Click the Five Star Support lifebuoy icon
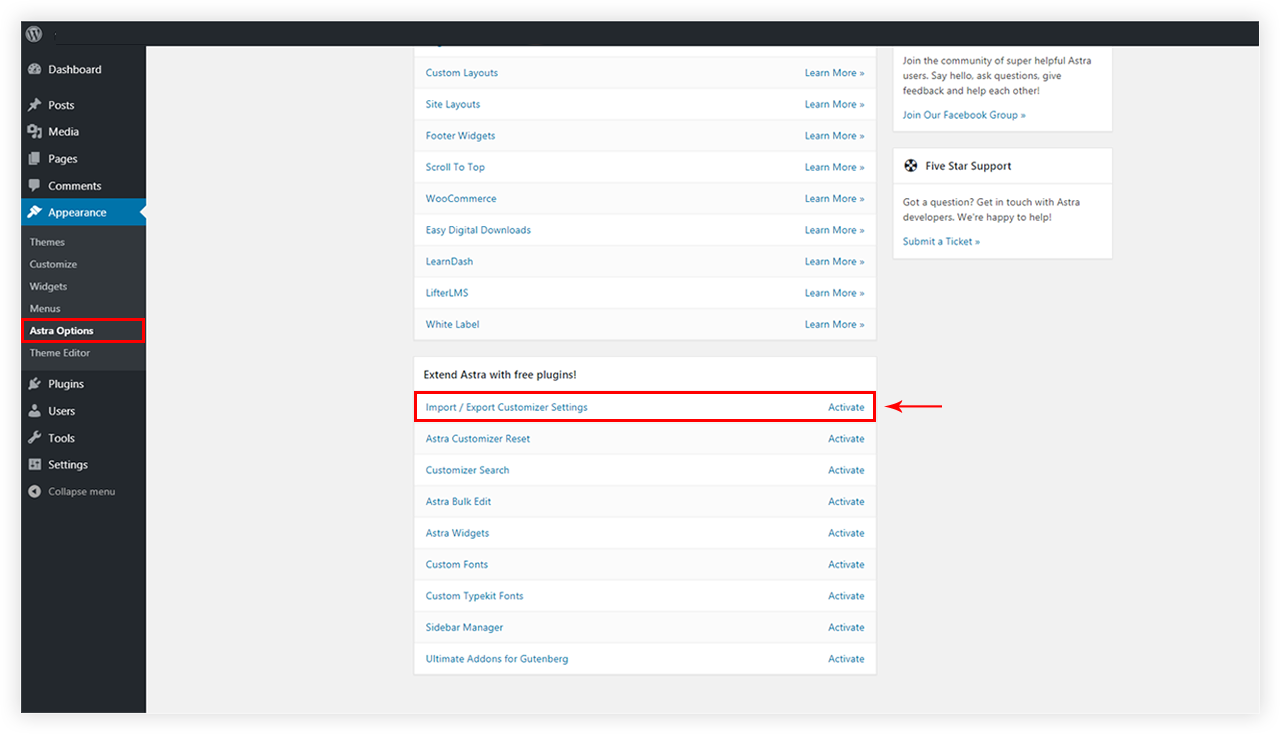Image resolution: width=1280 pixels, height=734 pixels. pyautogui.click(x=910, y=166)
